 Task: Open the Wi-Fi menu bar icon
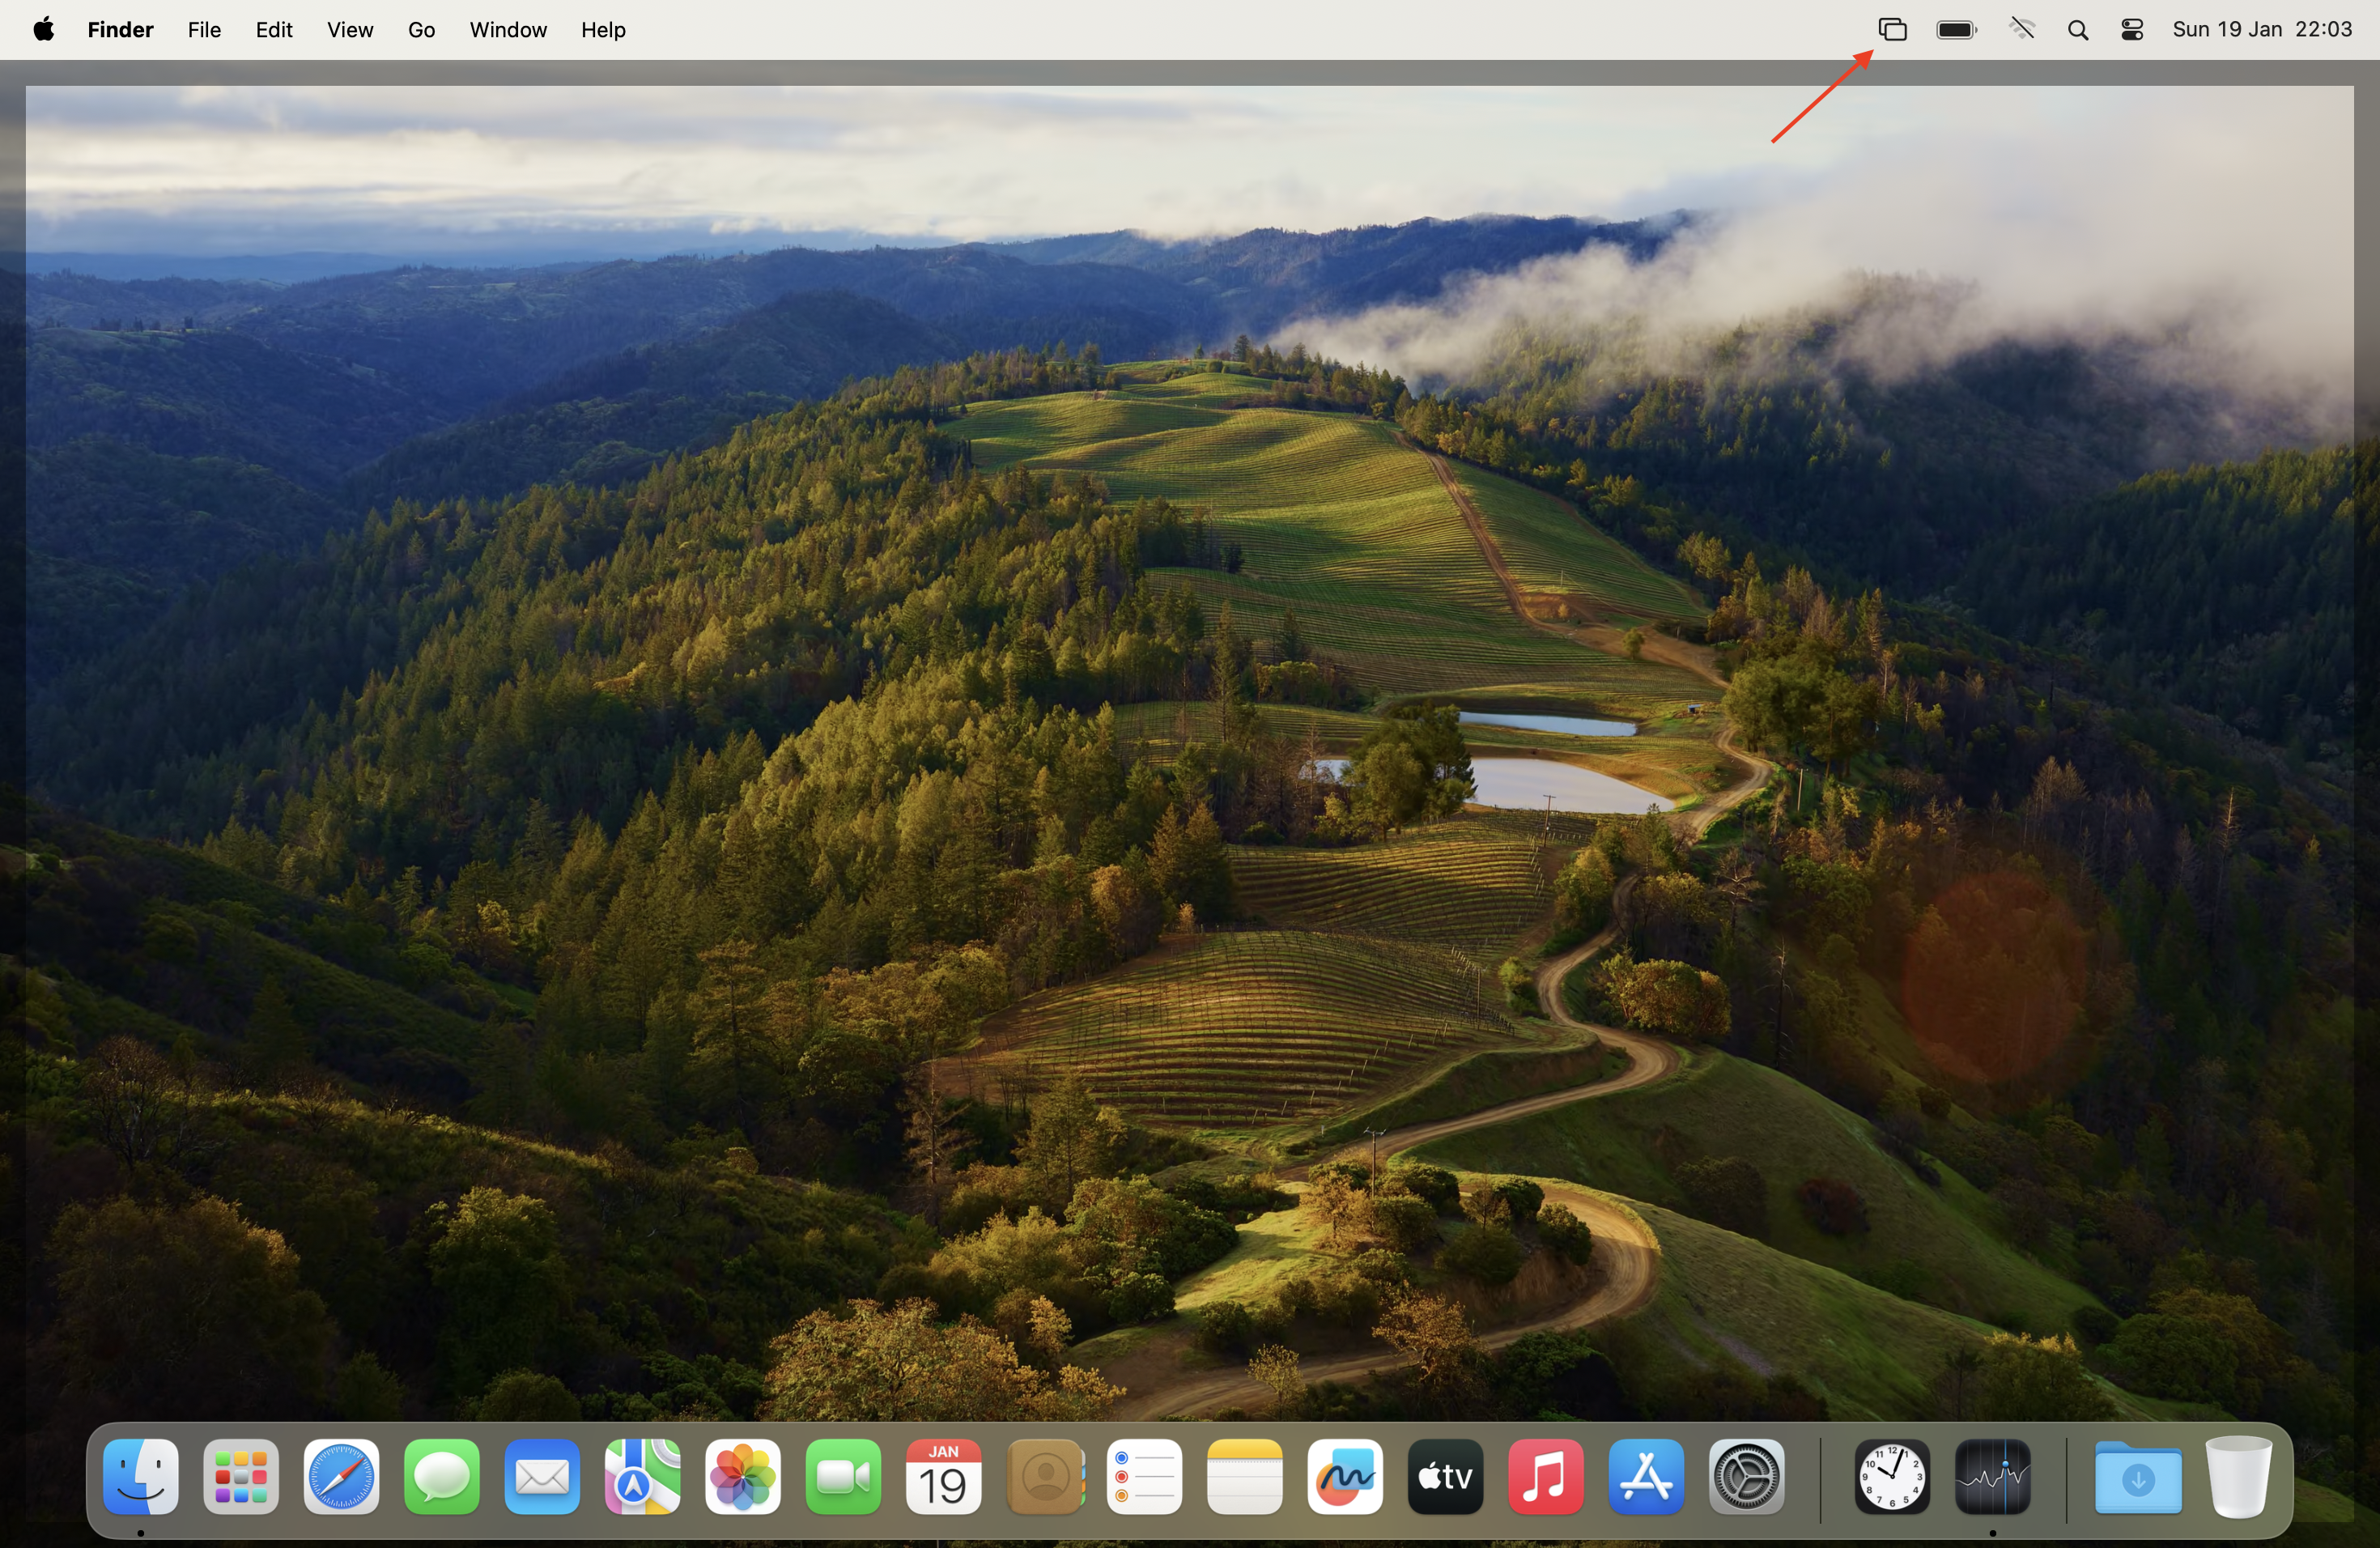(x=2022, y=30)
